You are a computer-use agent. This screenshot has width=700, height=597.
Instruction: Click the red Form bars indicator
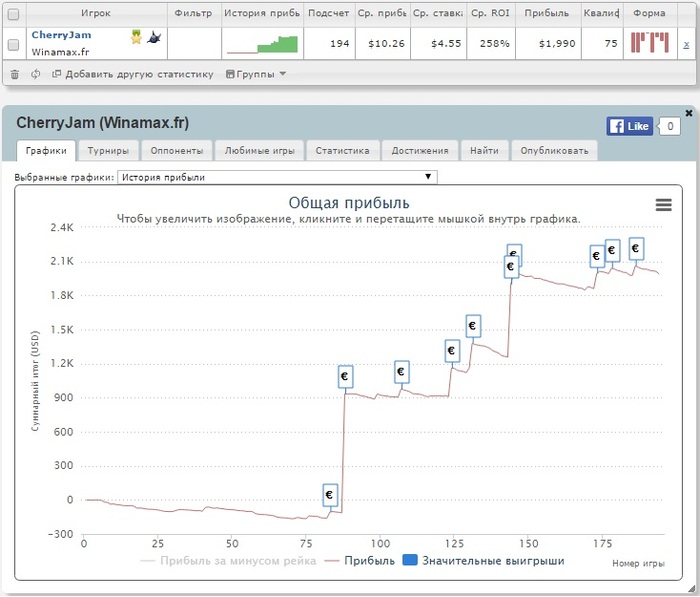[x=650, y=43]
